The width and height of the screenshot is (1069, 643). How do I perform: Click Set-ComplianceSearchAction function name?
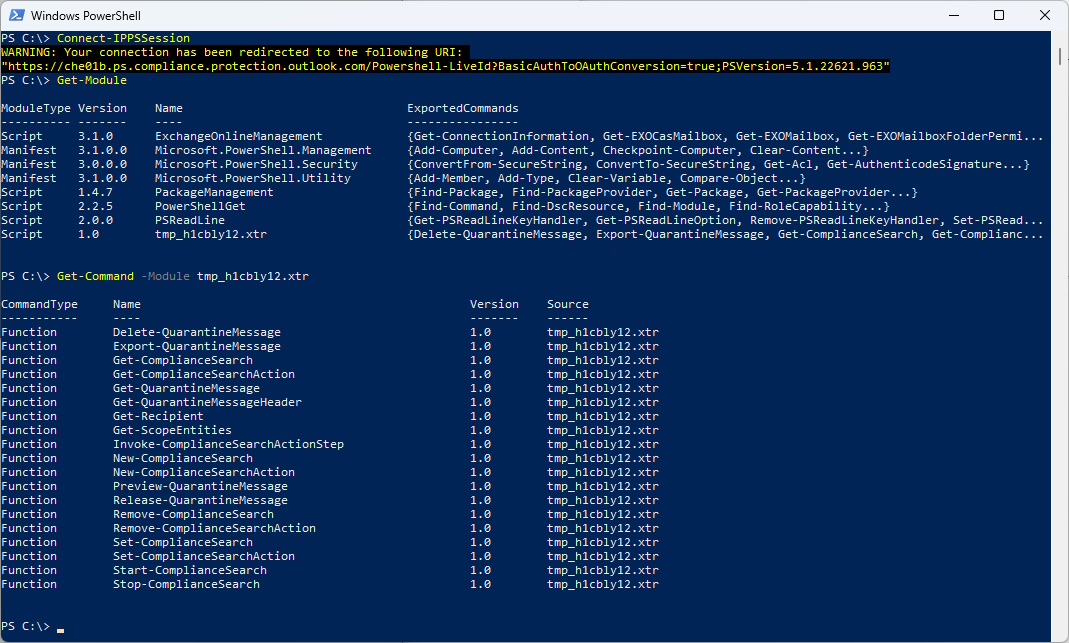coord(204,556)
